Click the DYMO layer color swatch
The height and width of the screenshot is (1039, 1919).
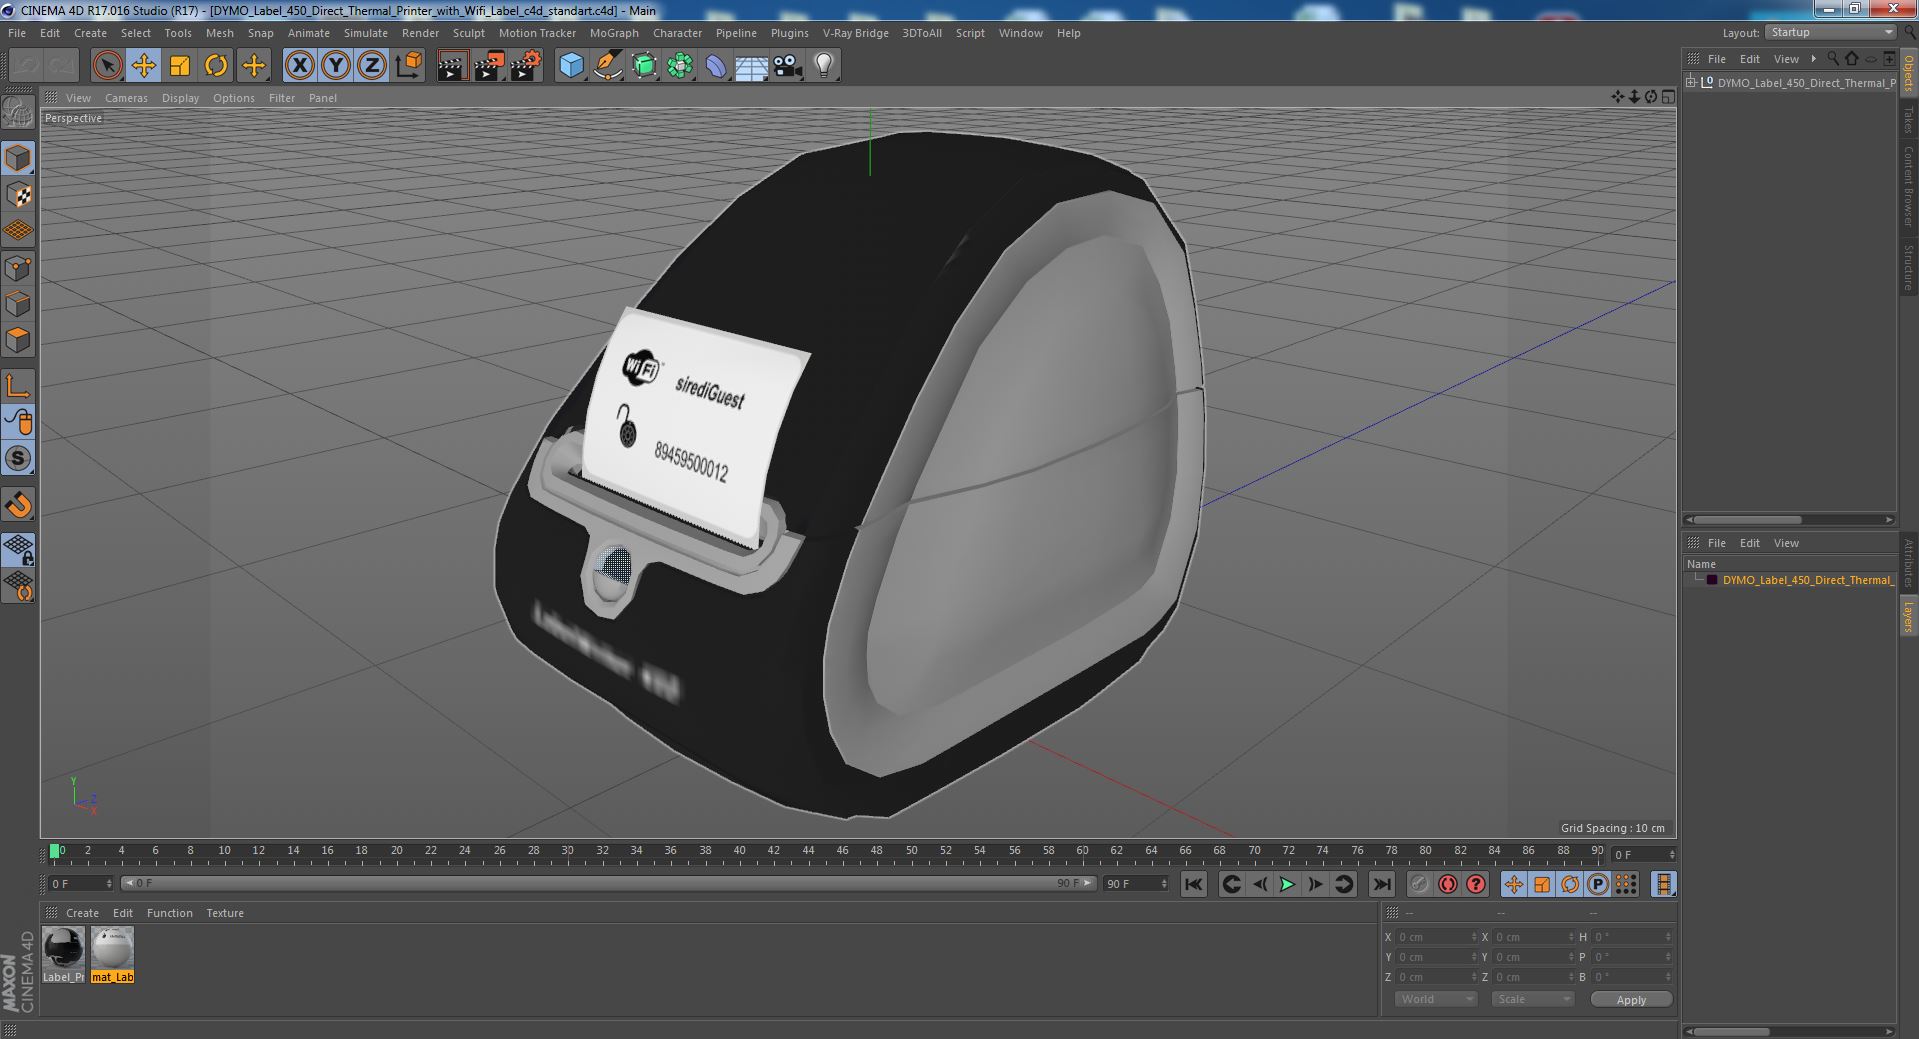click(1711, 580)
